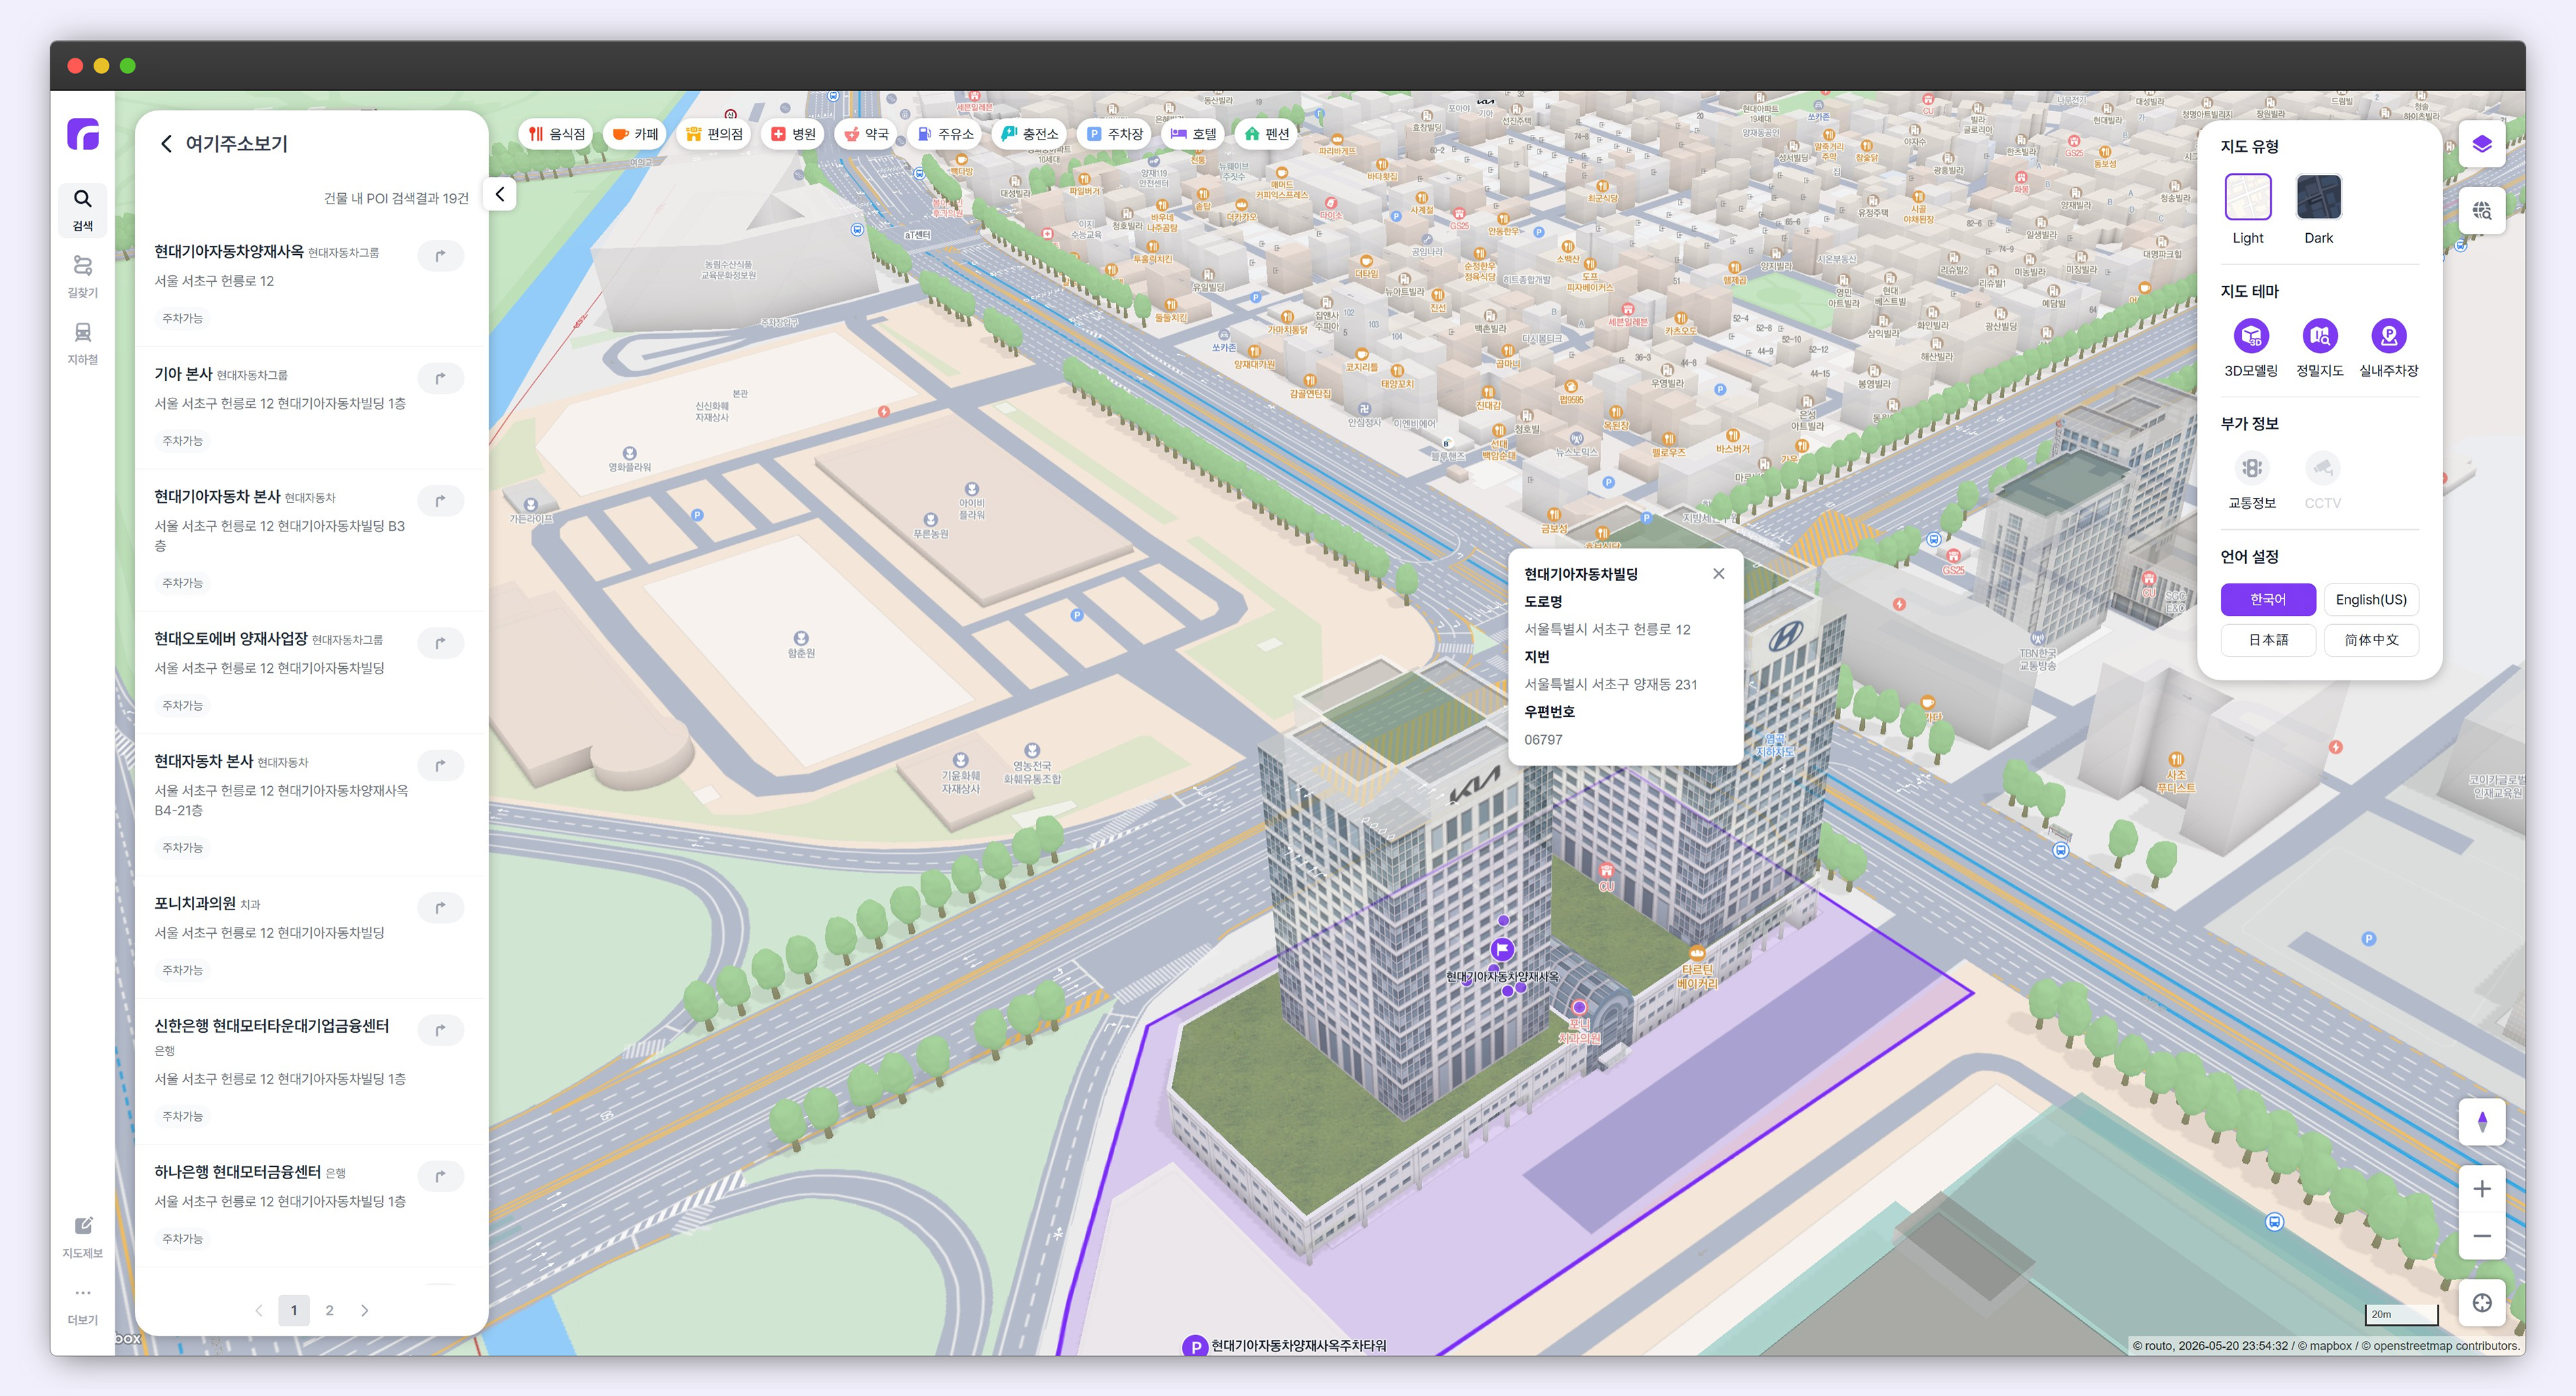Click the purple app logo in sidebar
Viewport: 2576px width, 1396px height.
pos(83,134)
